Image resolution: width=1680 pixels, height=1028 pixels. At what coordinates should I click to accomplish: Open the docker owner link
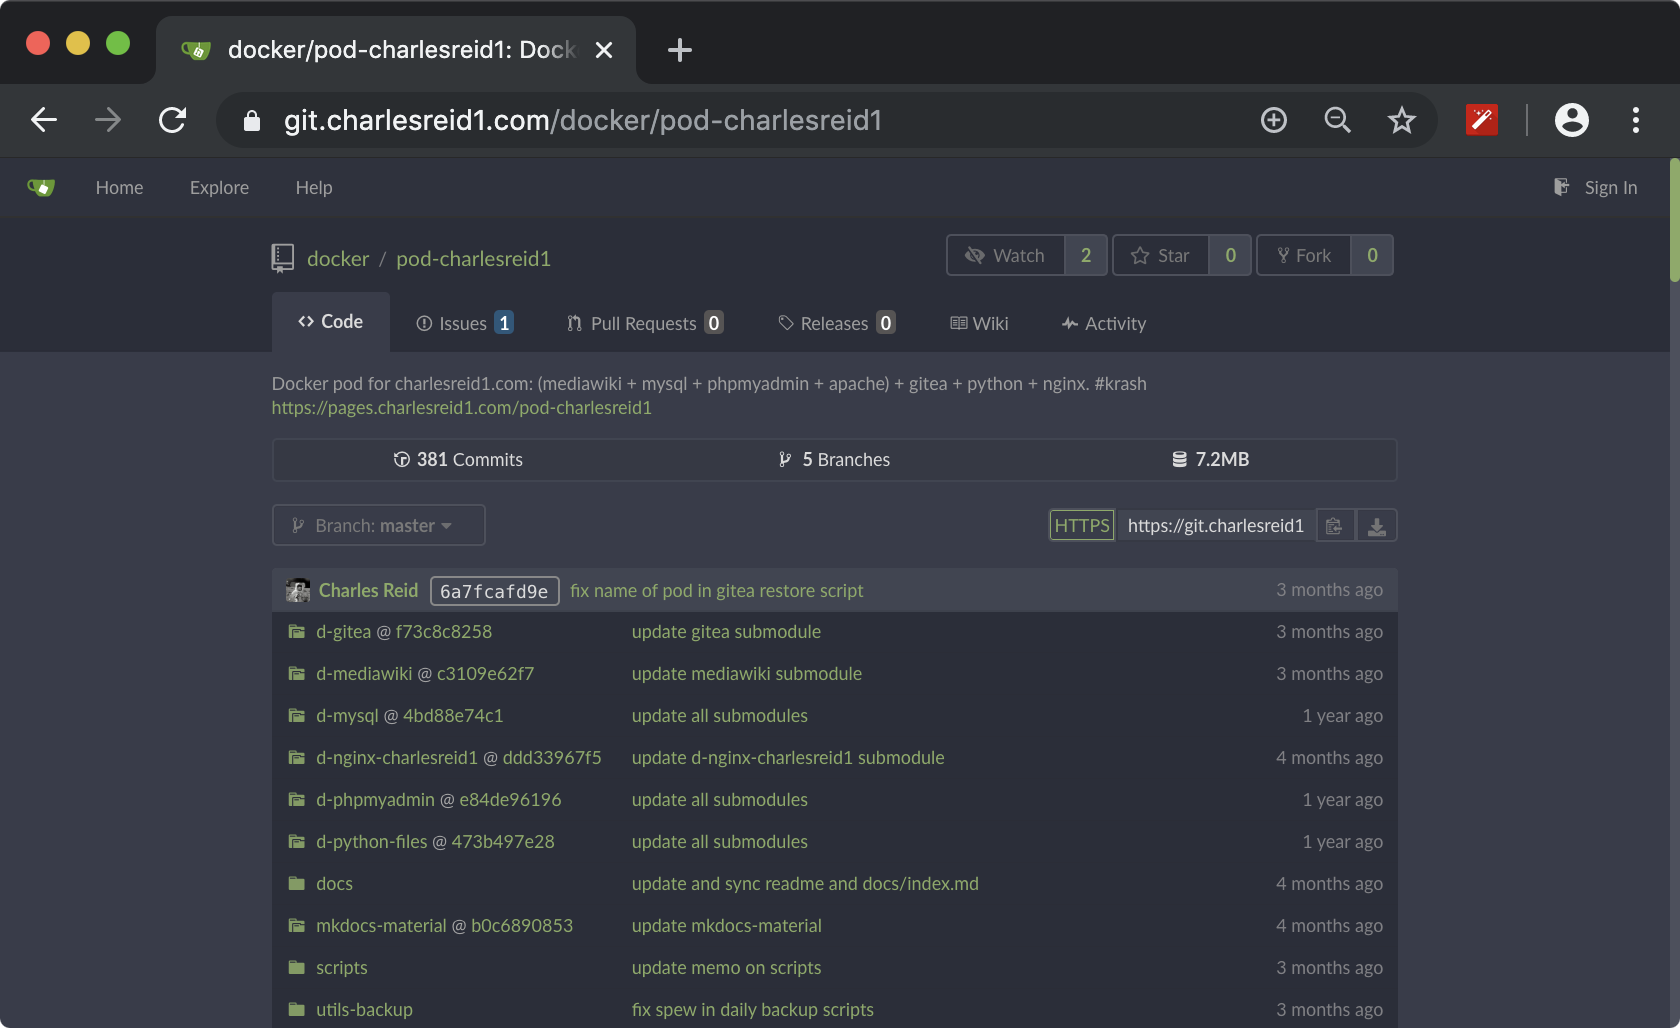[338, 258]
